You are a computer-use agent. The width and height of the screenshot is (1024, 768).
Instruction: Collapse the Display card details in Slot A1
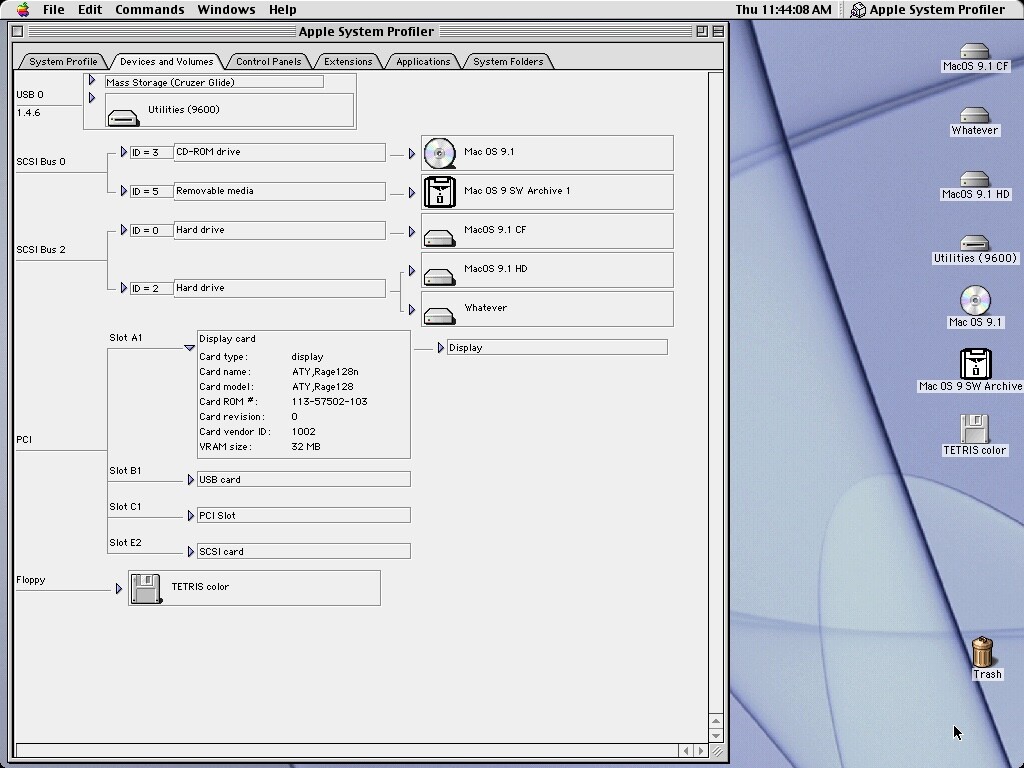pyautogui.click(x=189, y=348)
